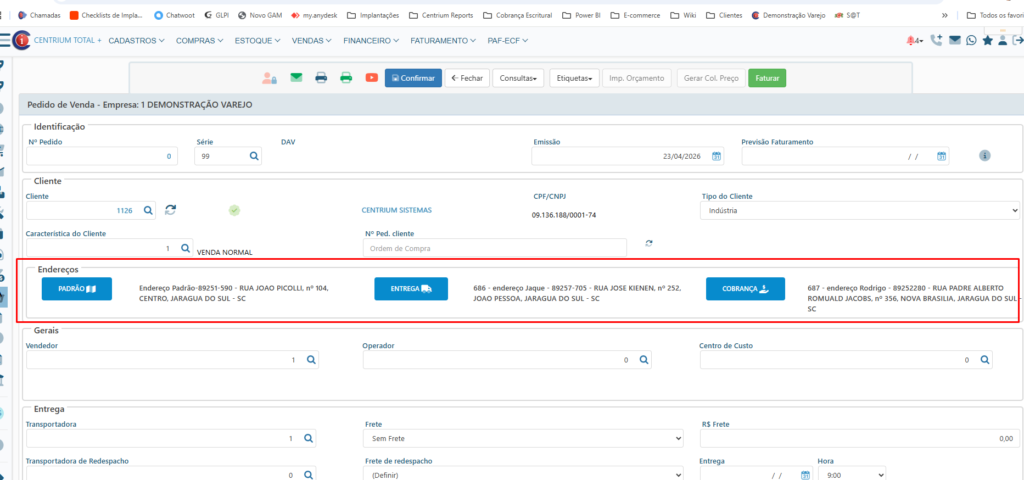Open the VENDAS menu

click(x=313, y=40)
